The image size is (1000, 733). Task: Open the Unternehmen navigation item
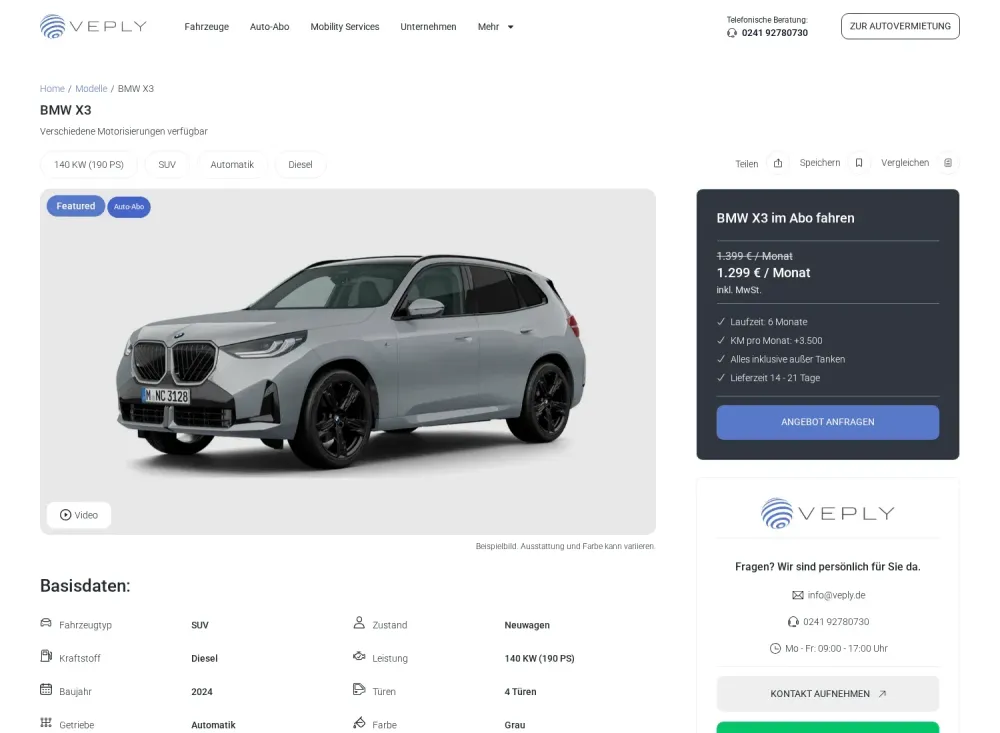(x=428, y=27)
